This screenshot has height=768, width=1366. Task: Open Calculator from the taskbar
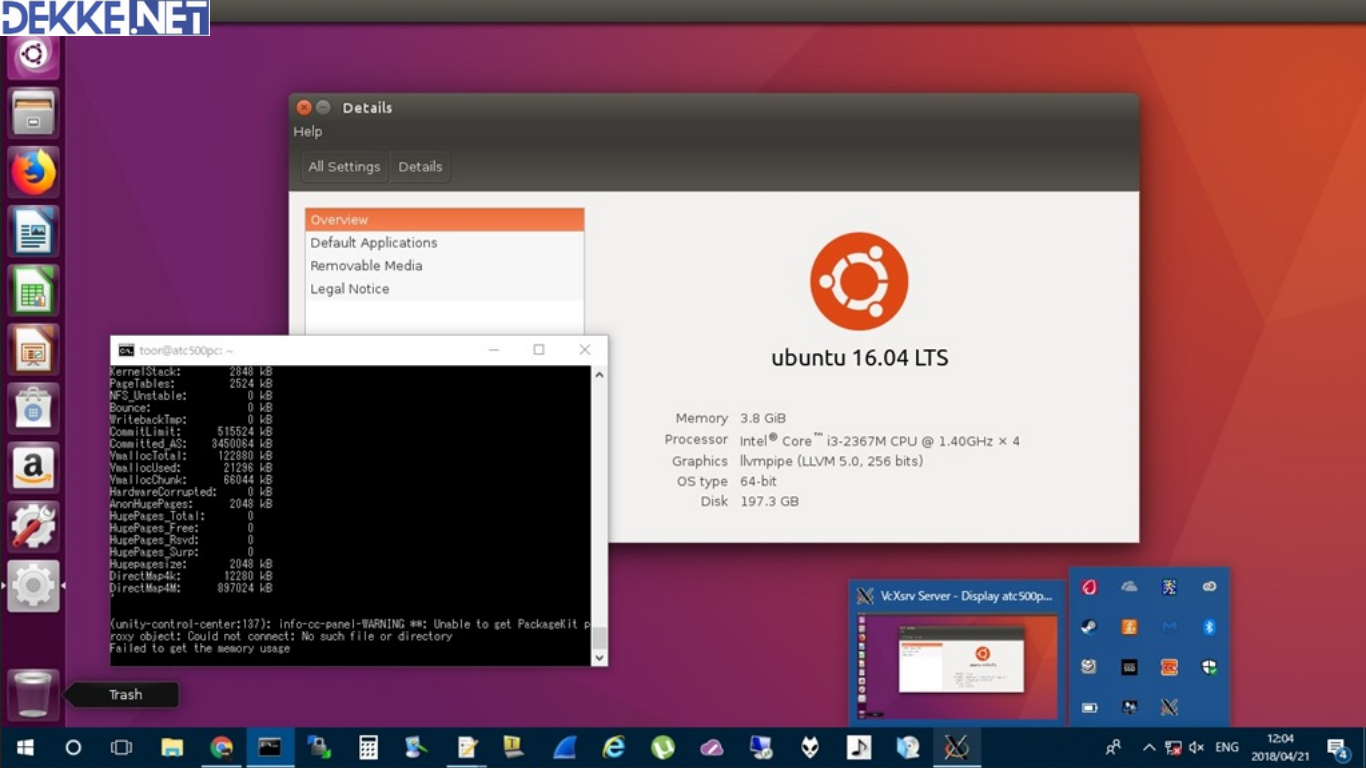tap(369, 748)
